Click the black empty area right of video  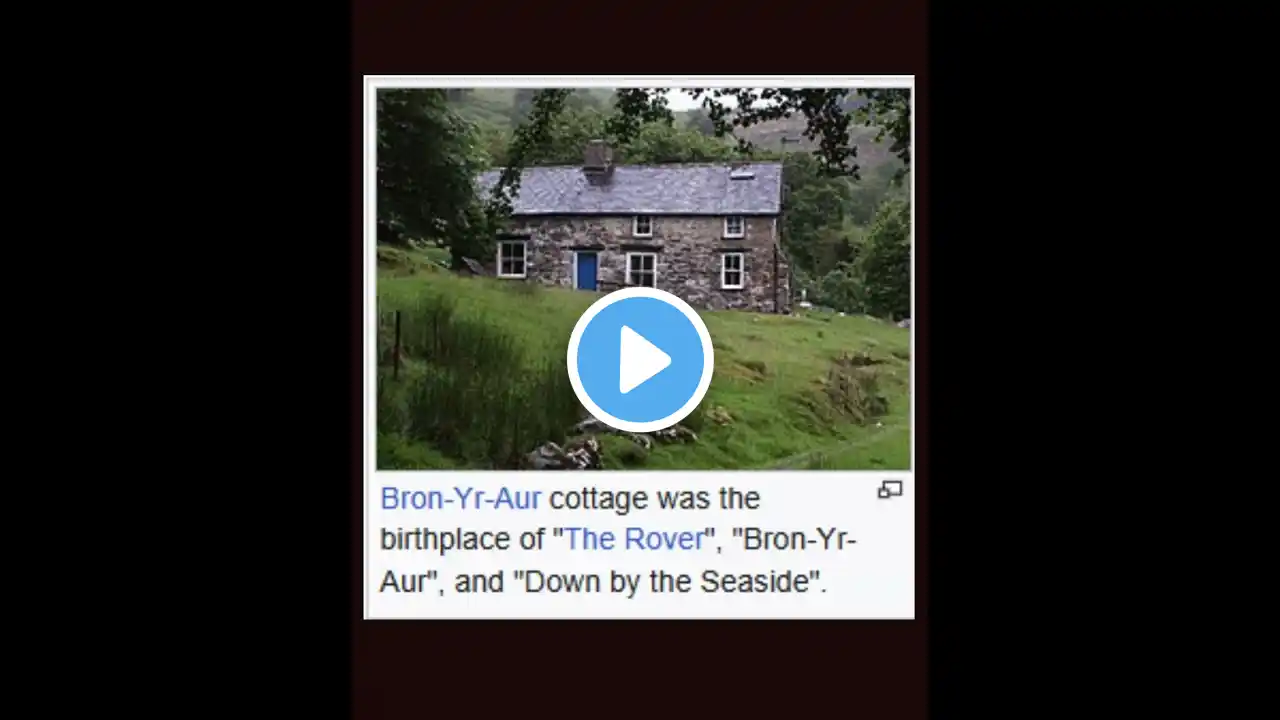[1104, 360]
